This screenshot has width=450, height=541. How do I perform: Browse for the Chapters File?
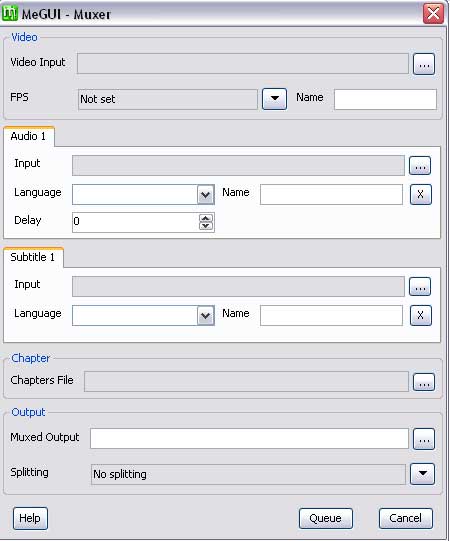424,382
